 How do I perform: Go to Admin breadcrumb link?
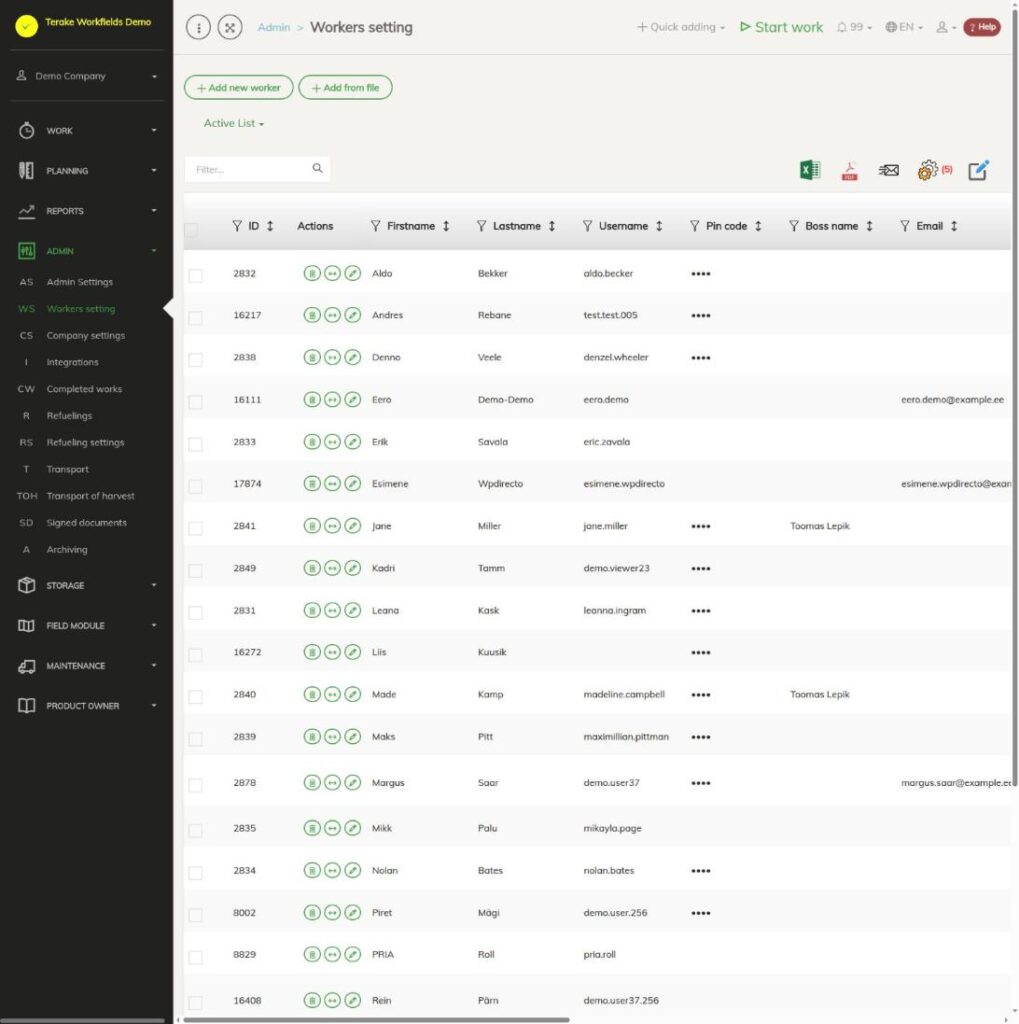(274, 27)
